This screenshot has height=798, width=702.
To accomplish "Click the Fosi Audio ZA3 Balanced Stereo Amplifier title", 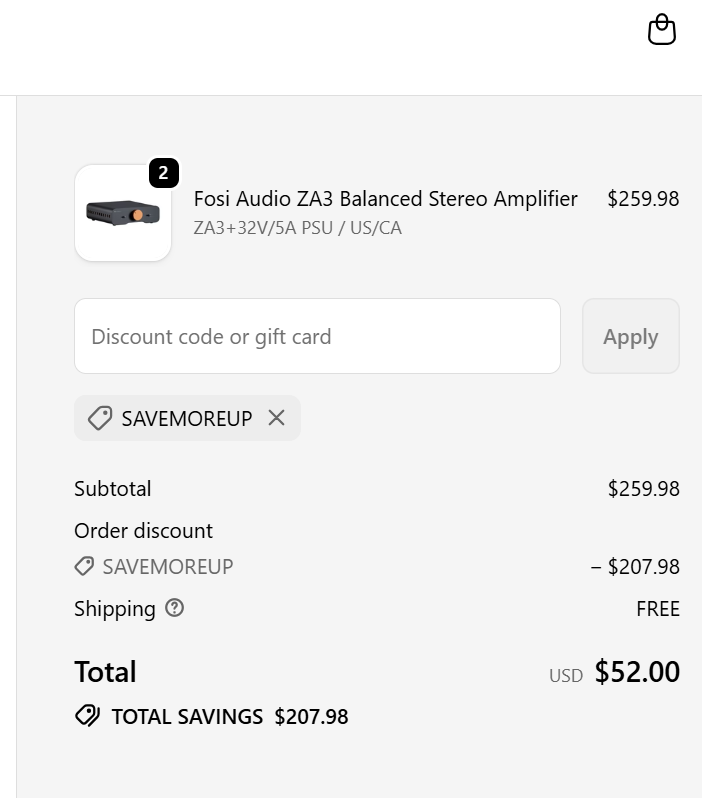I will tap(385, 199).
